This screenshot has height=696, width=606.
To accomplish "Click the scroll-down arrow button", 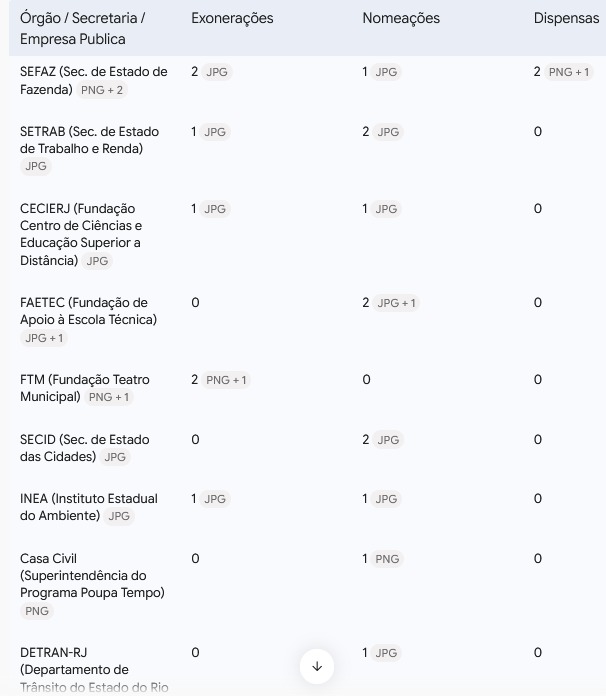I will pyautogui.click(x=317, y=666).
